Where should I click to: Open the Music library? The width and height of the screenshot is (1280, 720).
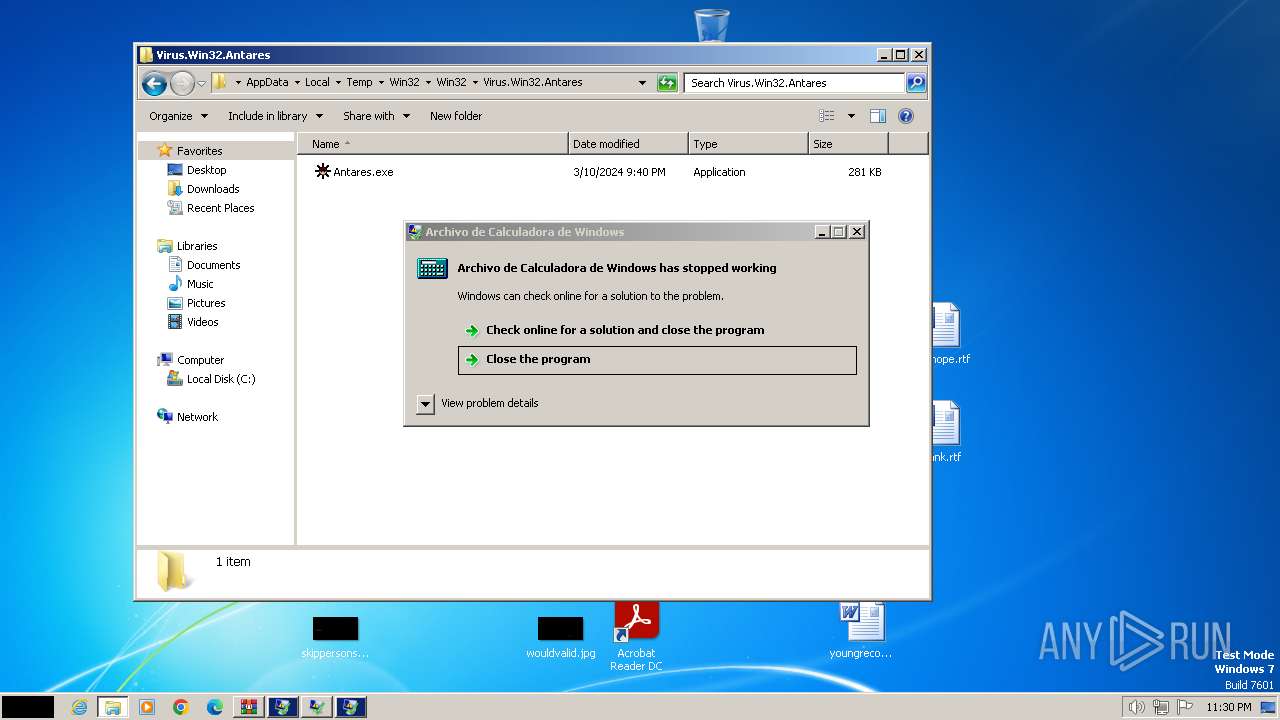(x=200, y=284)
